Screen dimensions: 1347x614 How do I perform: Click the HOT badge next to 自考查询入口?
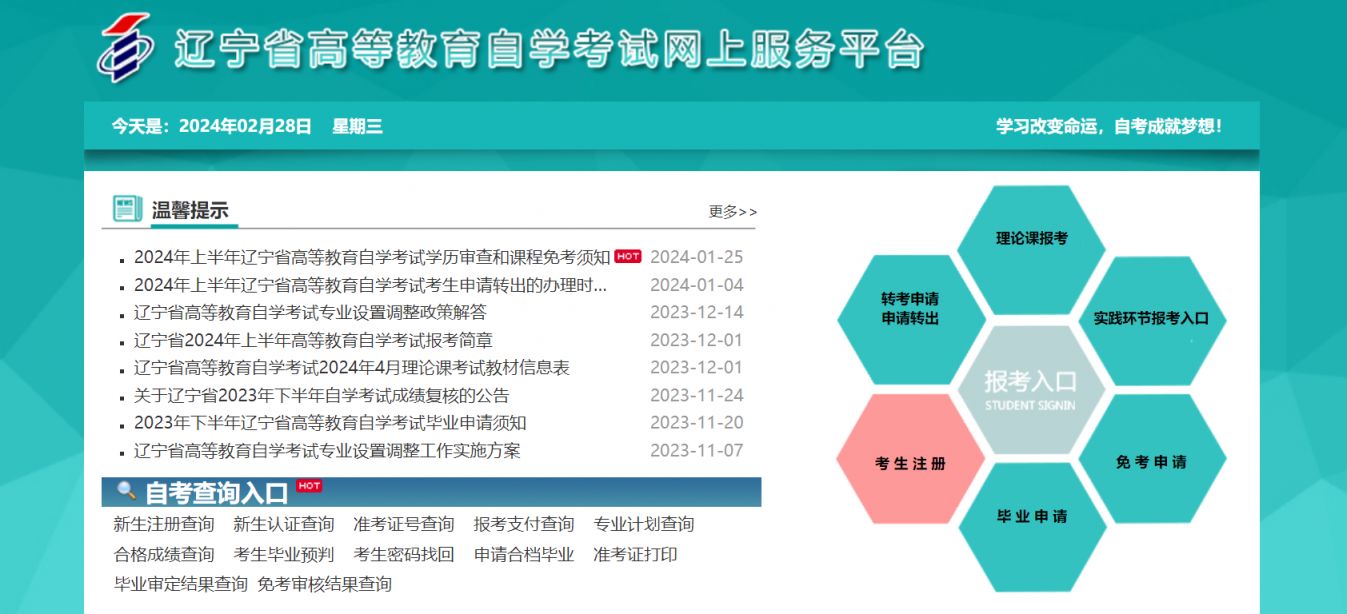tap(309, 486)
